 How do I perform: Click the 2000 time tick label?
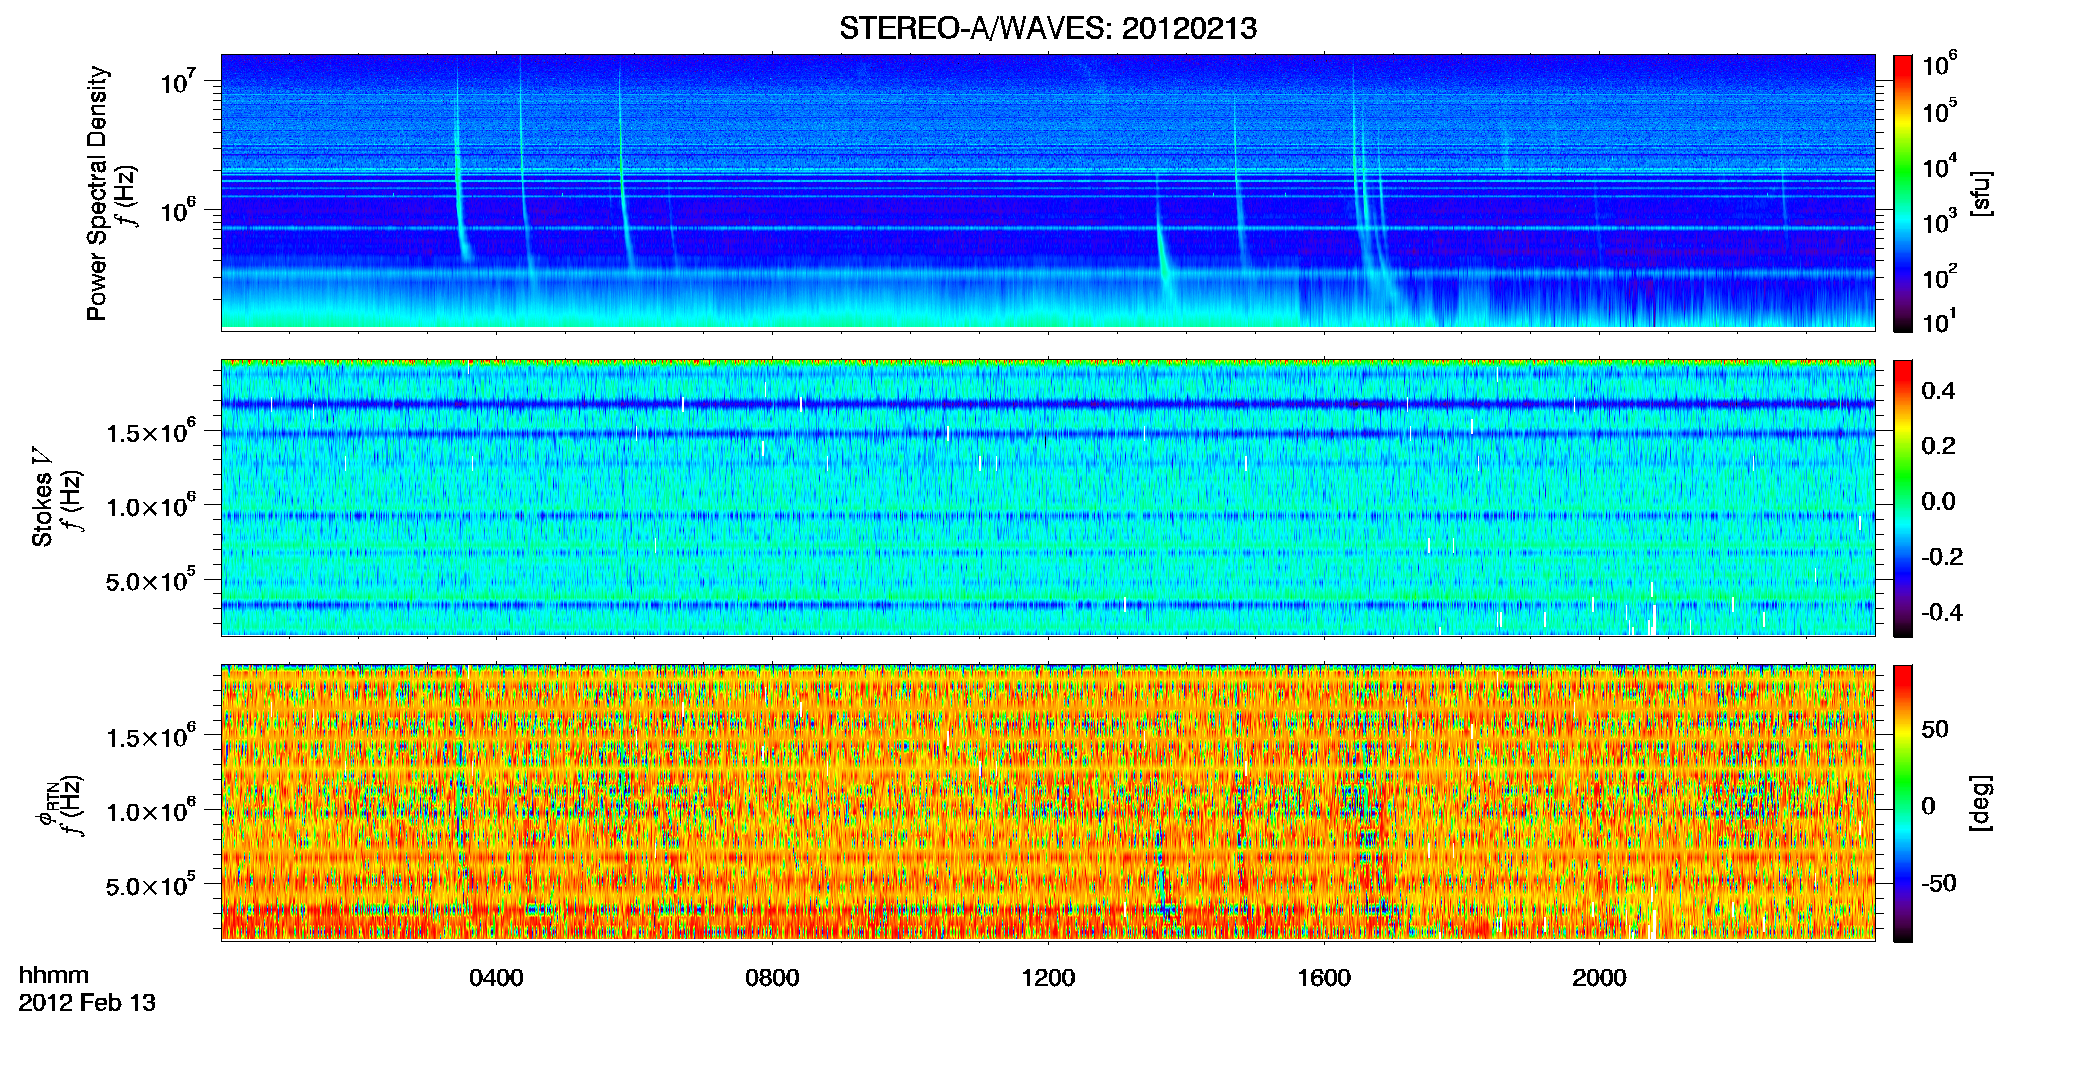point(1599,978)
